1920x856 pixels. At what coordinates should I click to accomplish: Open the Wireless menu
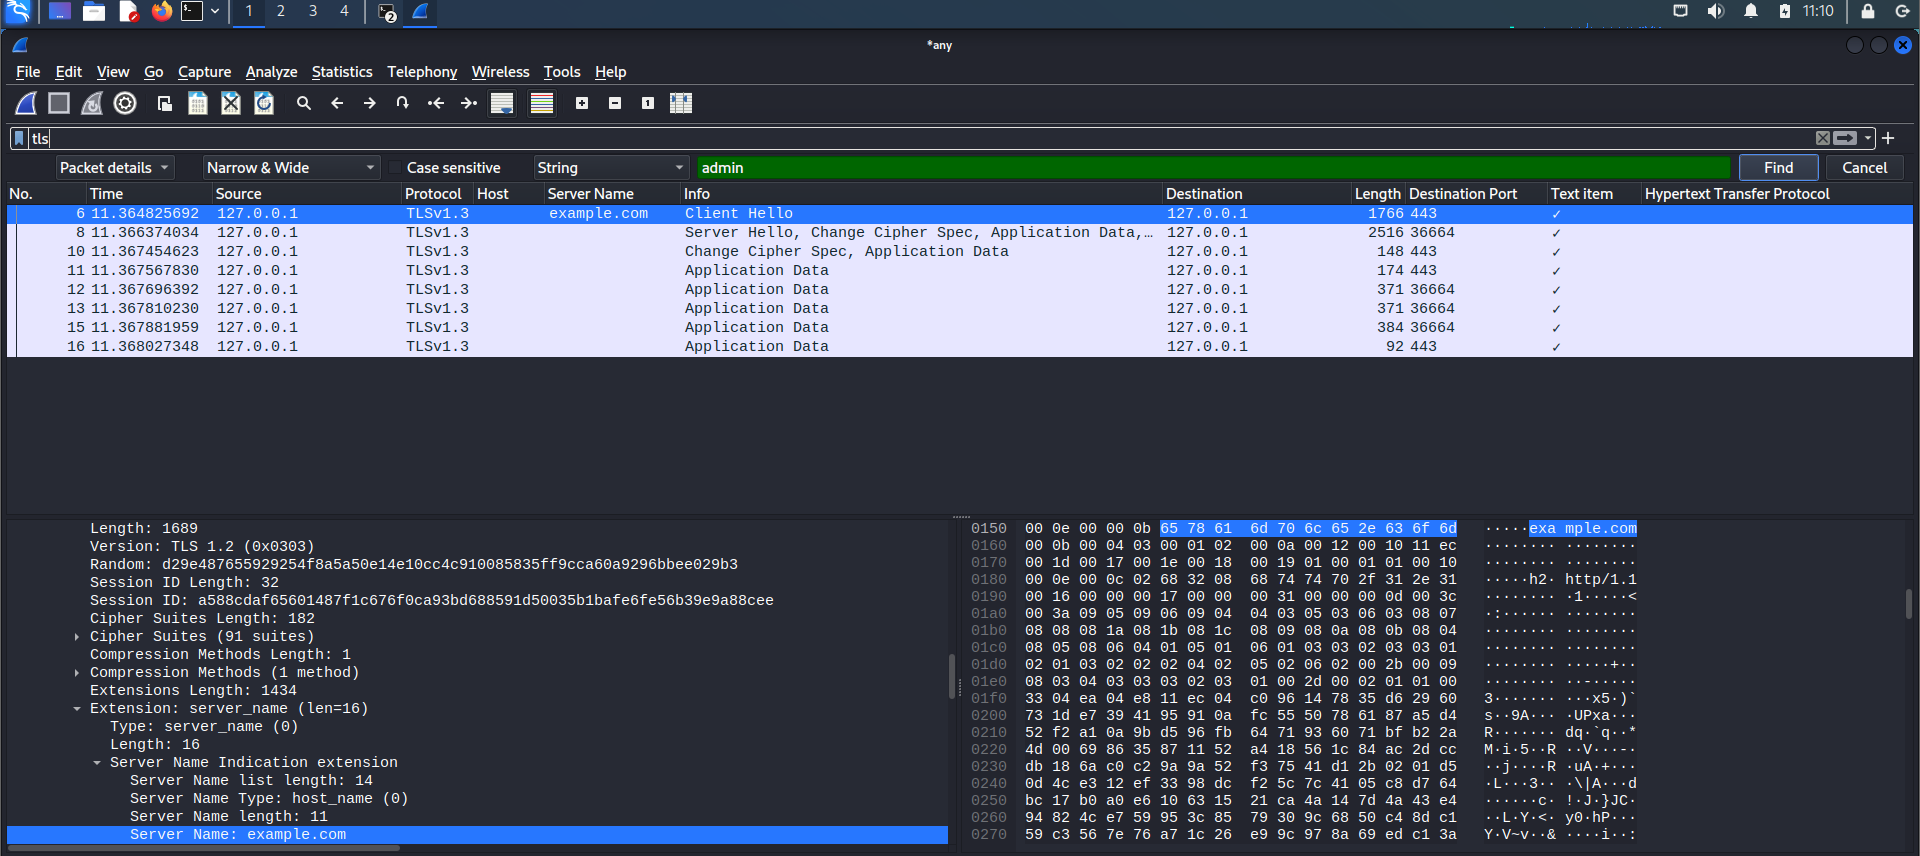500,72
